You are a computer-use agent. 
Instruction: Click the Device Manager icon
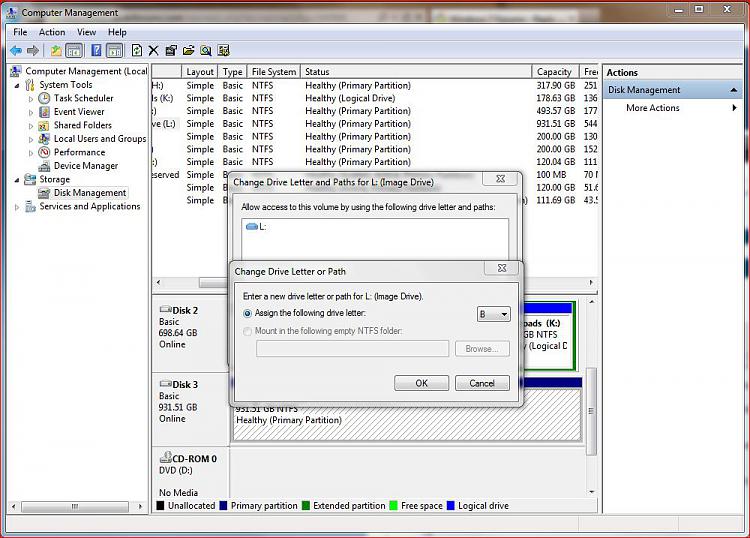(44, 166)
